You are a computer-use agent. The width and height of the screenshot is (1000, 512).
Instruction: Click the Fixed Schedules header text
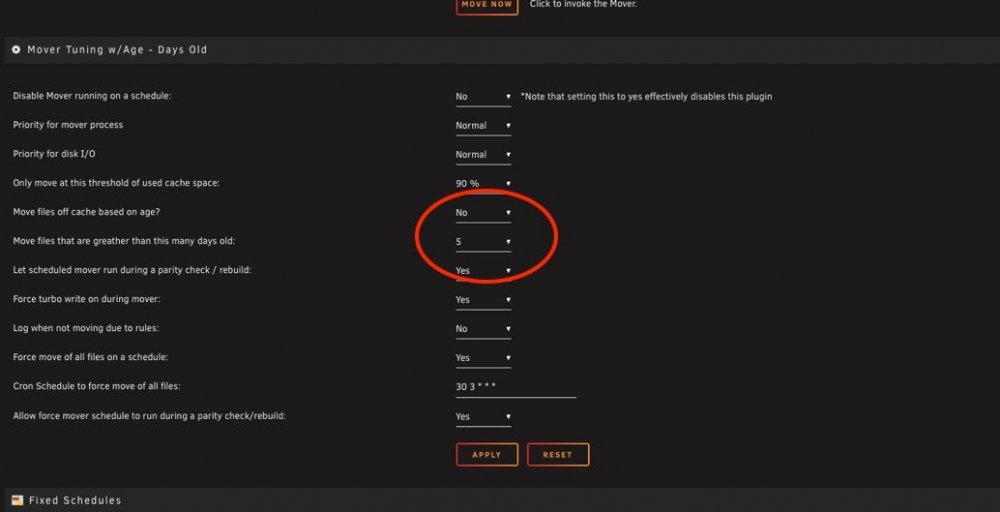(x=75, y=501)
